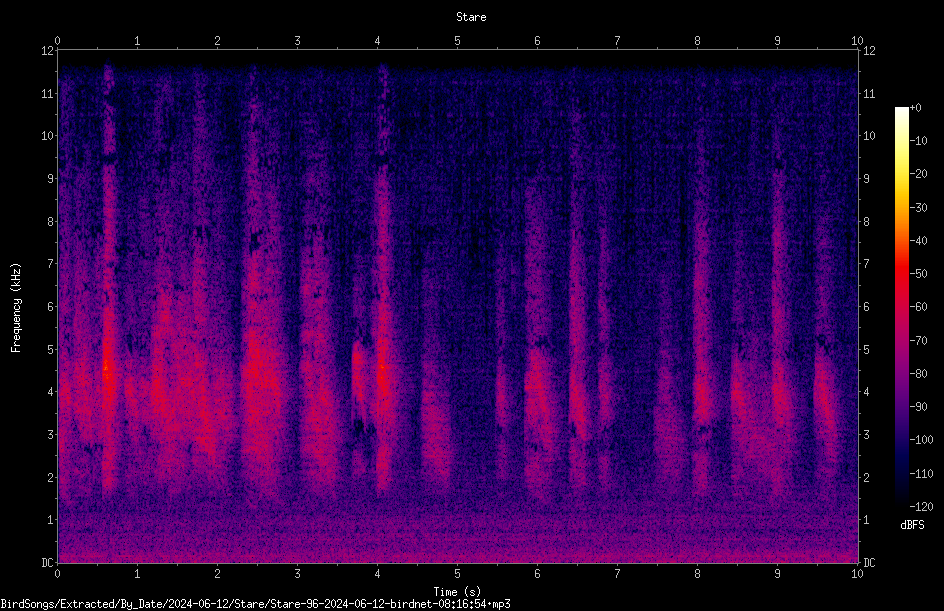
Task: Click the 10 second tick on top axis
Action: pyautogui.click(x=857, y=40)
